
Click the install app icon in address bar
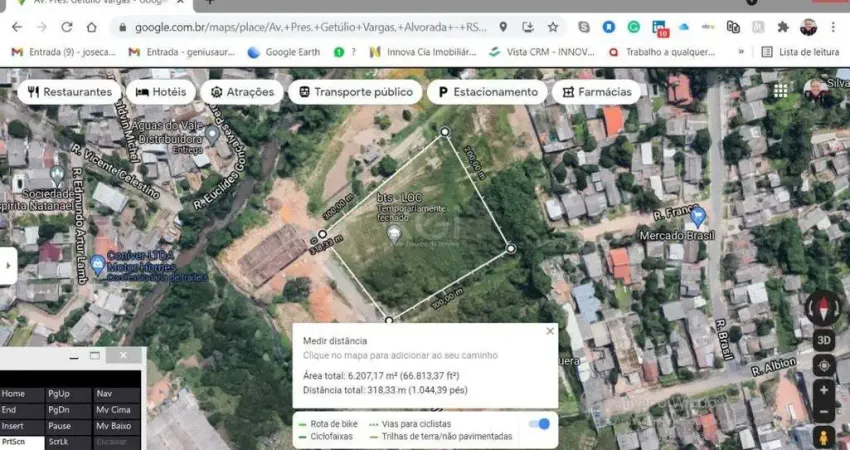[528, 27]
